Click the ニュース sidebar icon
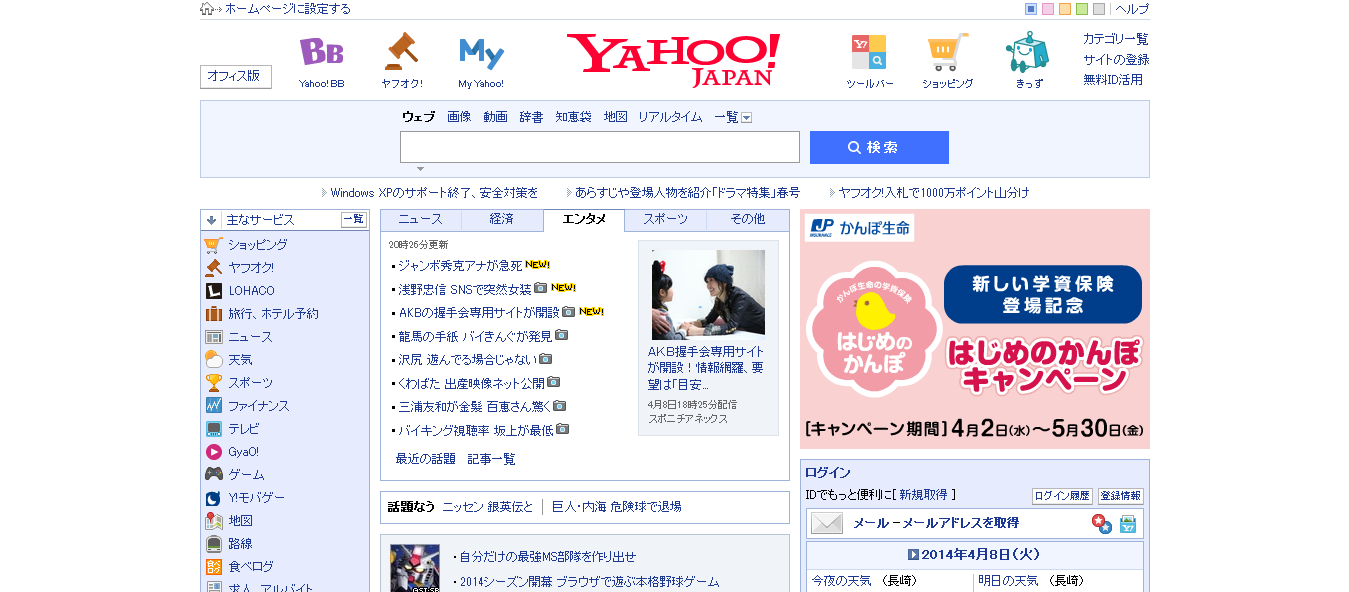The width and height of the screenshot is (1349, 592). 213,337
